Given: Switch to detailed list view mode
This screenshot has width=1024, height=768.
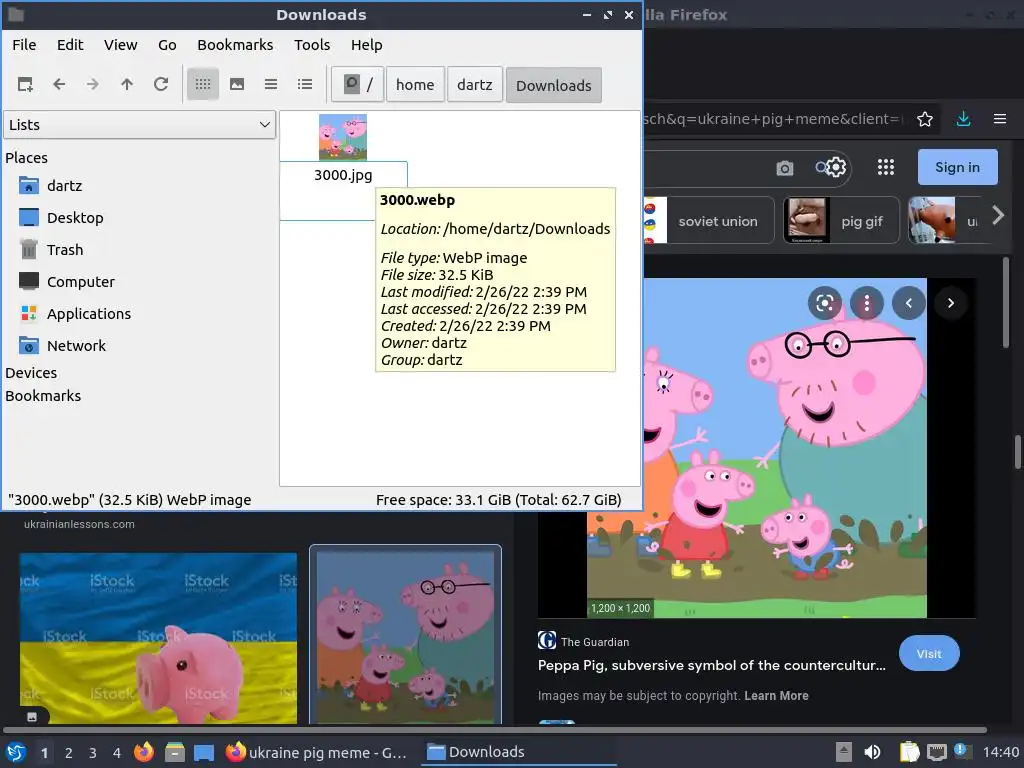Looking at the screenshot, I should point(305,84).
